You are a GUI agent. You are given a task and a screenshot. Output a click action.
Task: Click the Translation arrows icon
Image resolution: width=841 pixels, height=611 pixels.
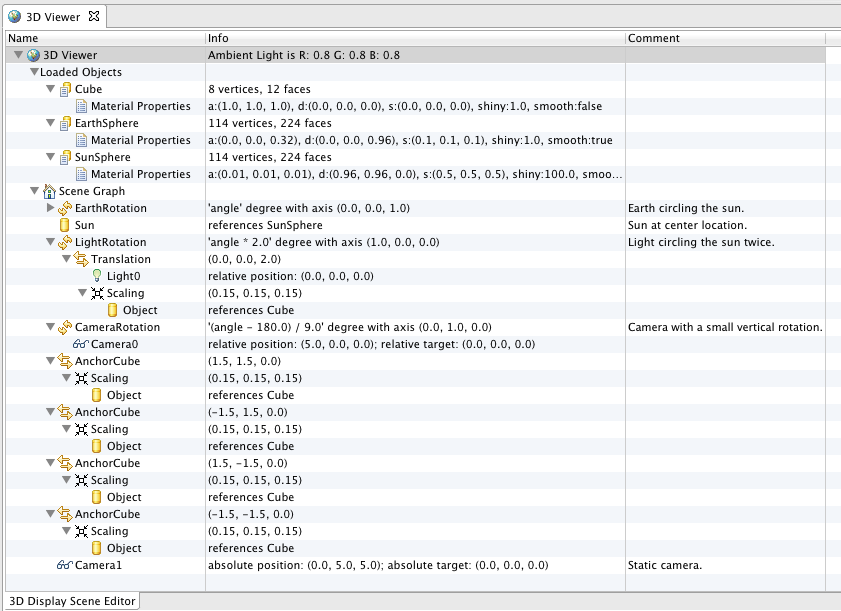[81, 259]
